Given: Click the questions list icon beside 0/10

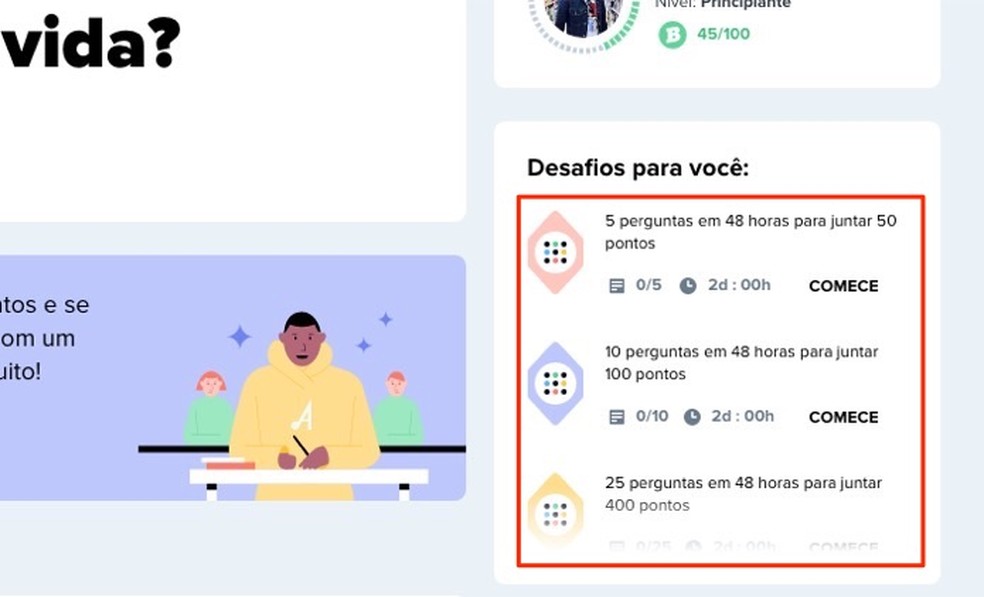Looking at the screenshot, I should click(617, 417).
